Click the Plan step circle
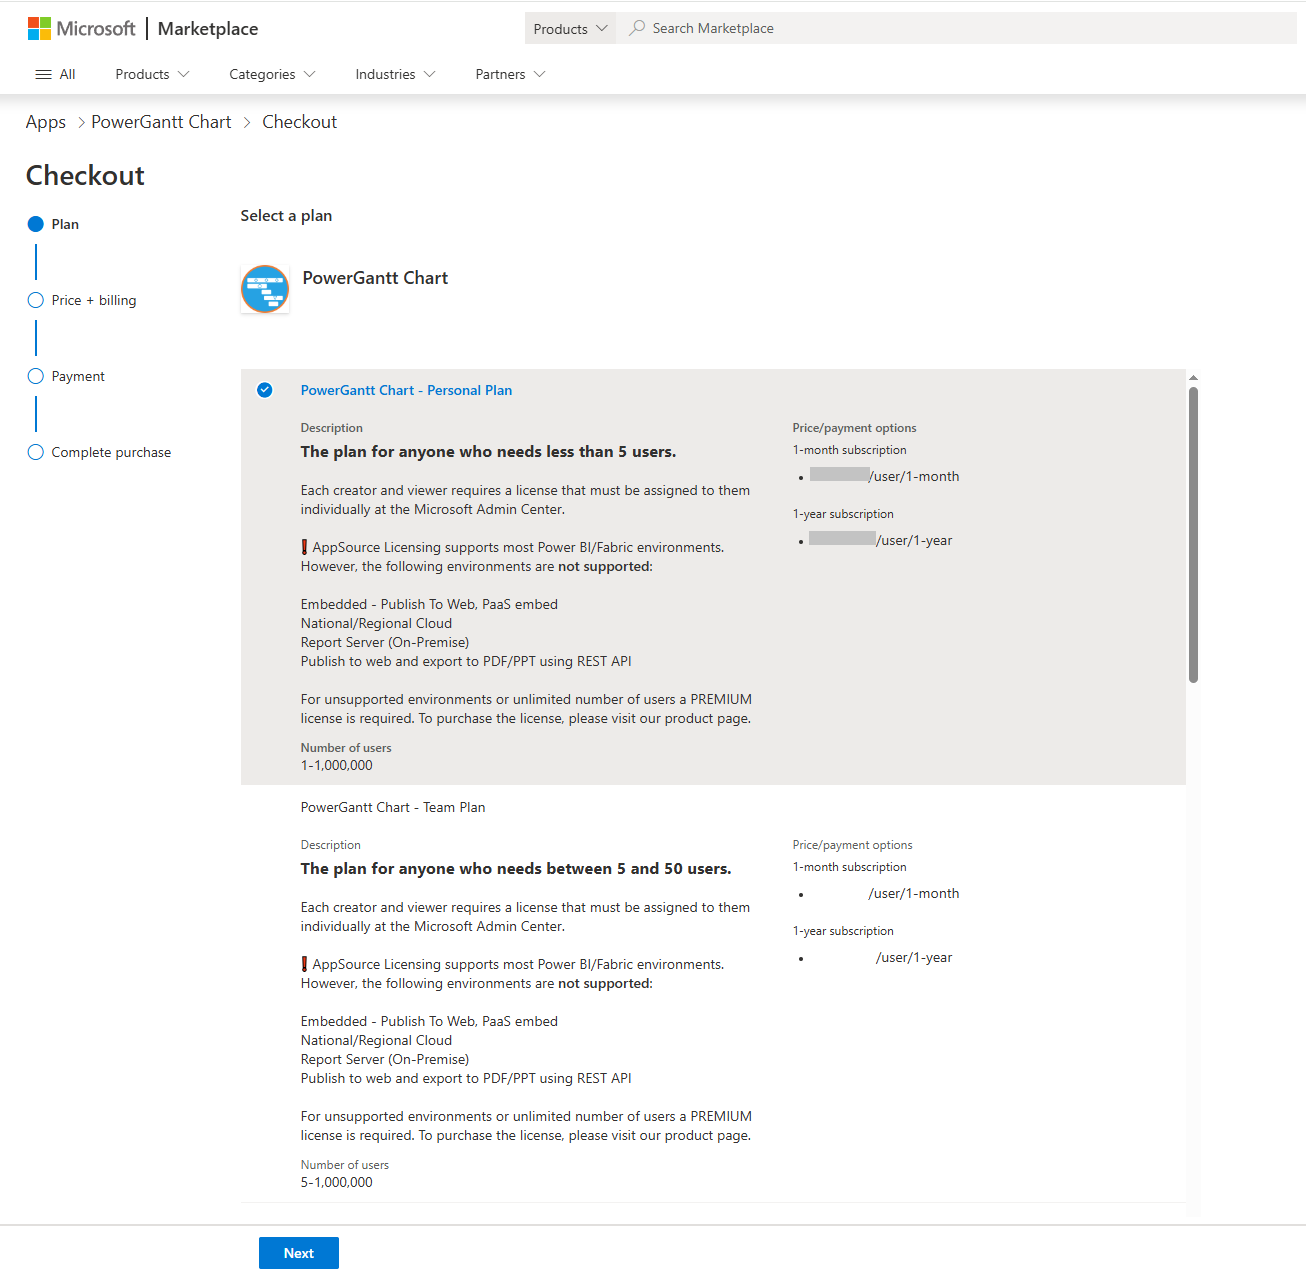The height and width of the screenshot is (1278, 1306). coord(36,224)
